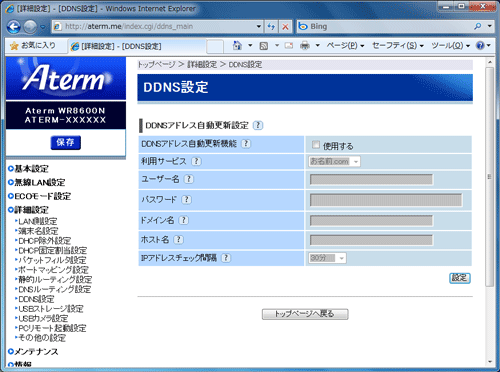This screenshot has width=500, height=372.
Task: Click the トップページ breadcrumb link
Action: 157,64
